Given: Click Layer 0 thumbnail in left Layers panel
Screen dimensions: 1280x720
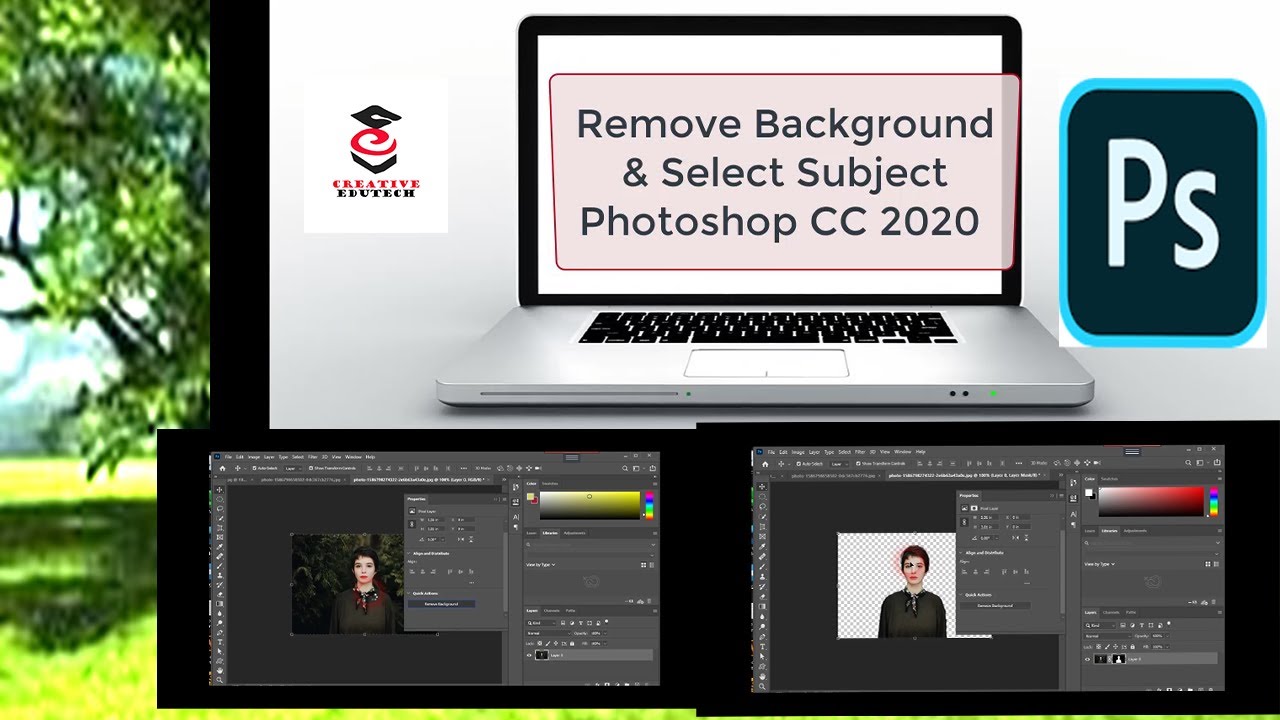Looking at the screenshot, I should pyautogui.click(x=541, y=655).
